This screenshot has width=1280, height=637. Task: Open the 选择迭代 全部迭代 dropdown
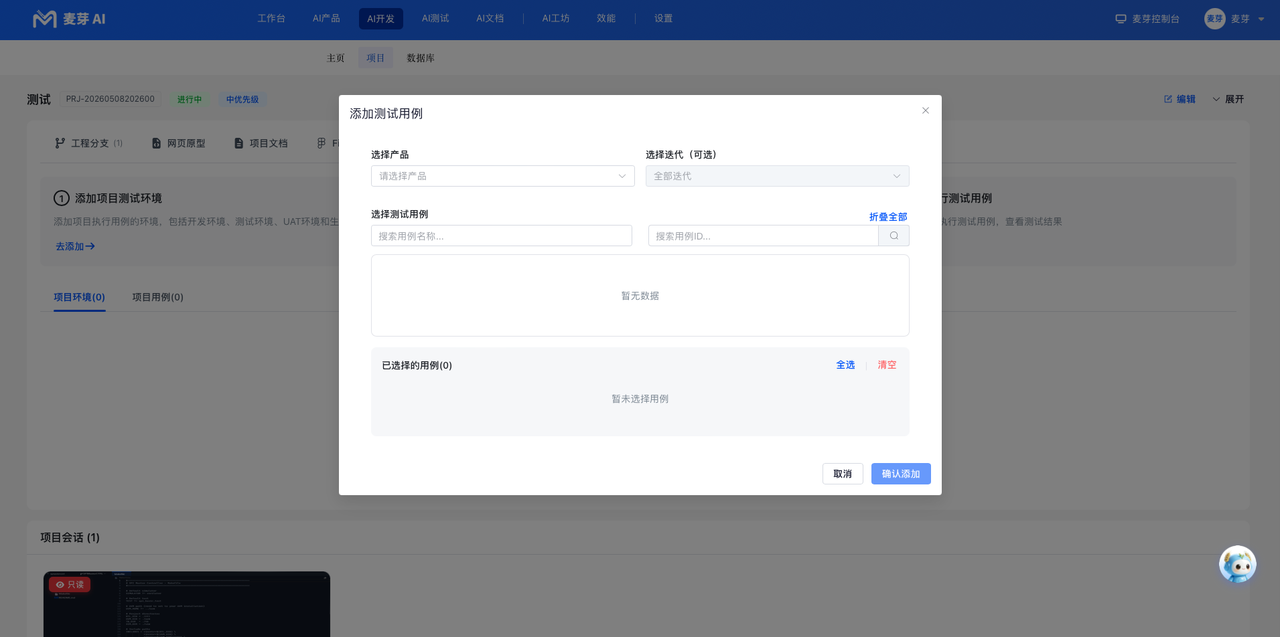(777, 176)
